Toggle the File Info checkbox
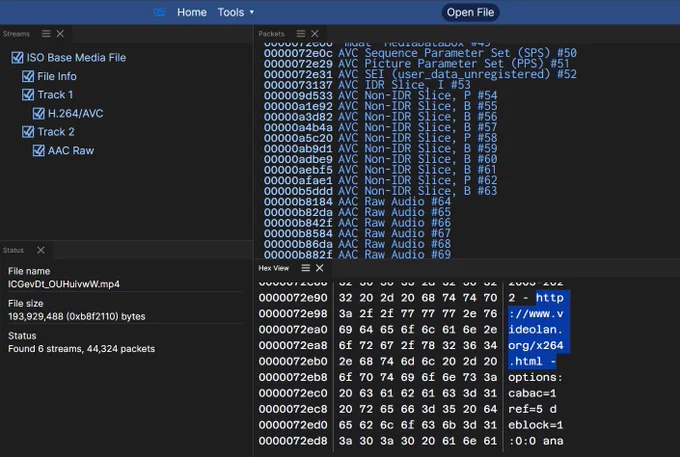This screenshot has width=680, height=457. [x=28, y=76]
